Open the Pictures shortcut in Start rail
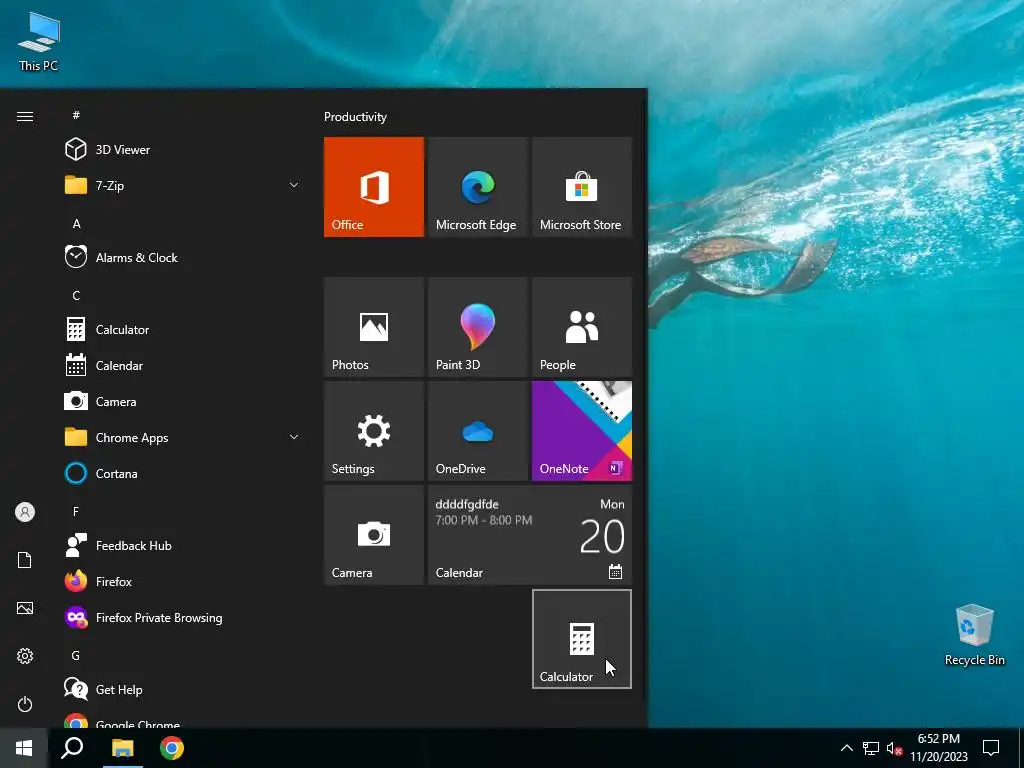Image resolution: width=1024 pixels, height=768 pixels. (x=25, y=608)
